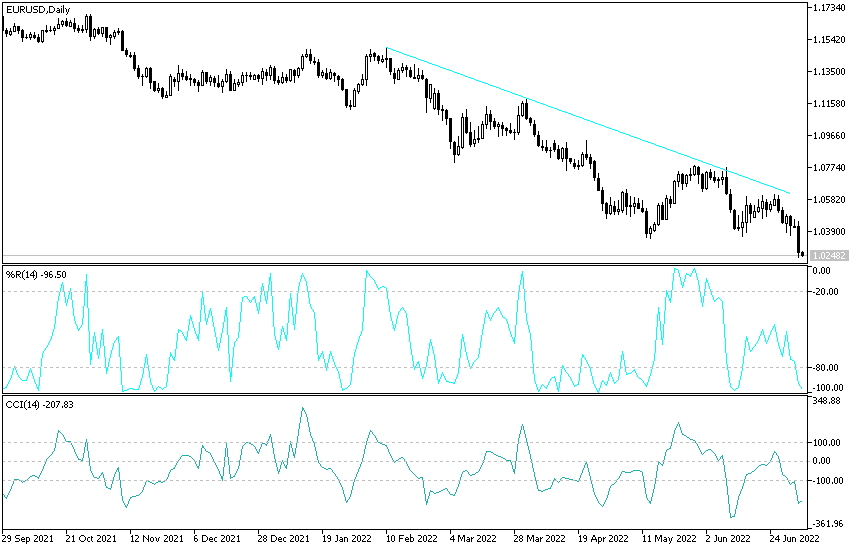Screen dimensions: 860x550
Task: Click the 10 Feb 2022 date label
Action: (x=411, y=538)
